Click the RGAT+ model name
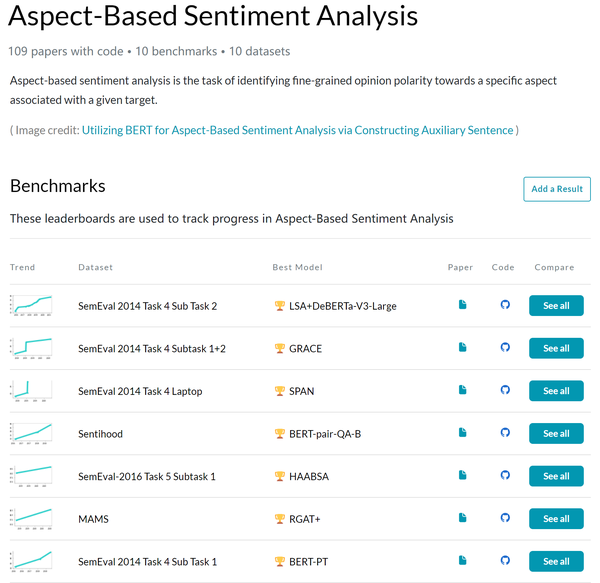This screenshot has width=600, height=583. (304, 519)
